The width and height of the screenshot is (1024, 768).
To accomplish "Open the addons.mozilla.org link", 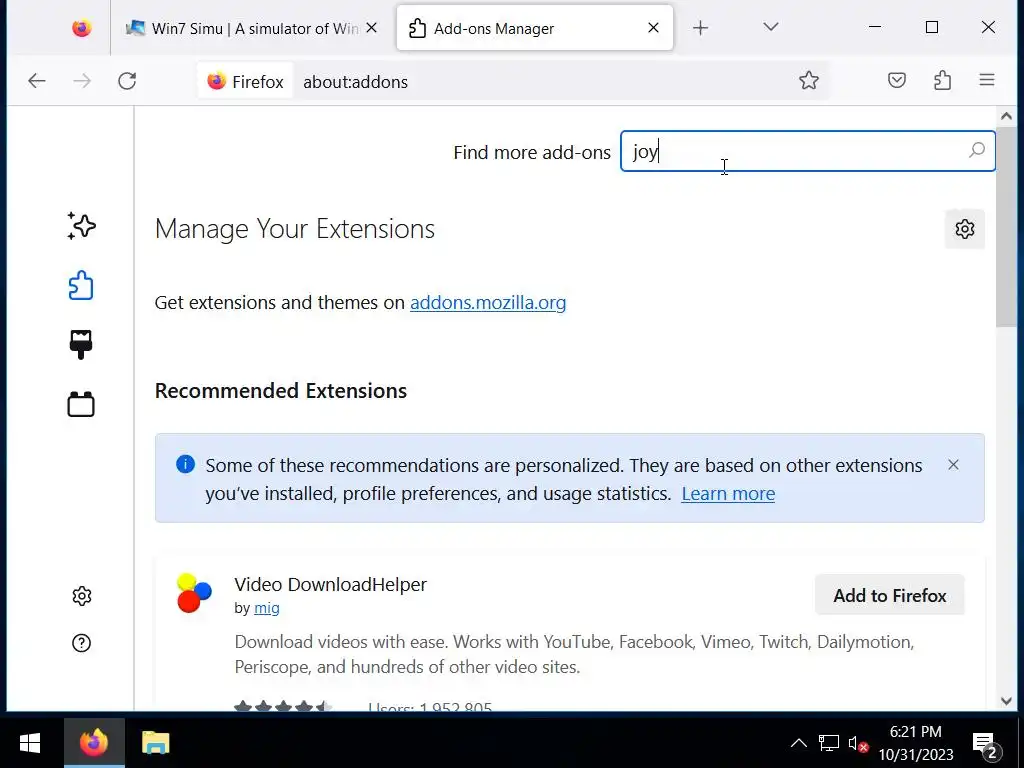I will [488, 302].
